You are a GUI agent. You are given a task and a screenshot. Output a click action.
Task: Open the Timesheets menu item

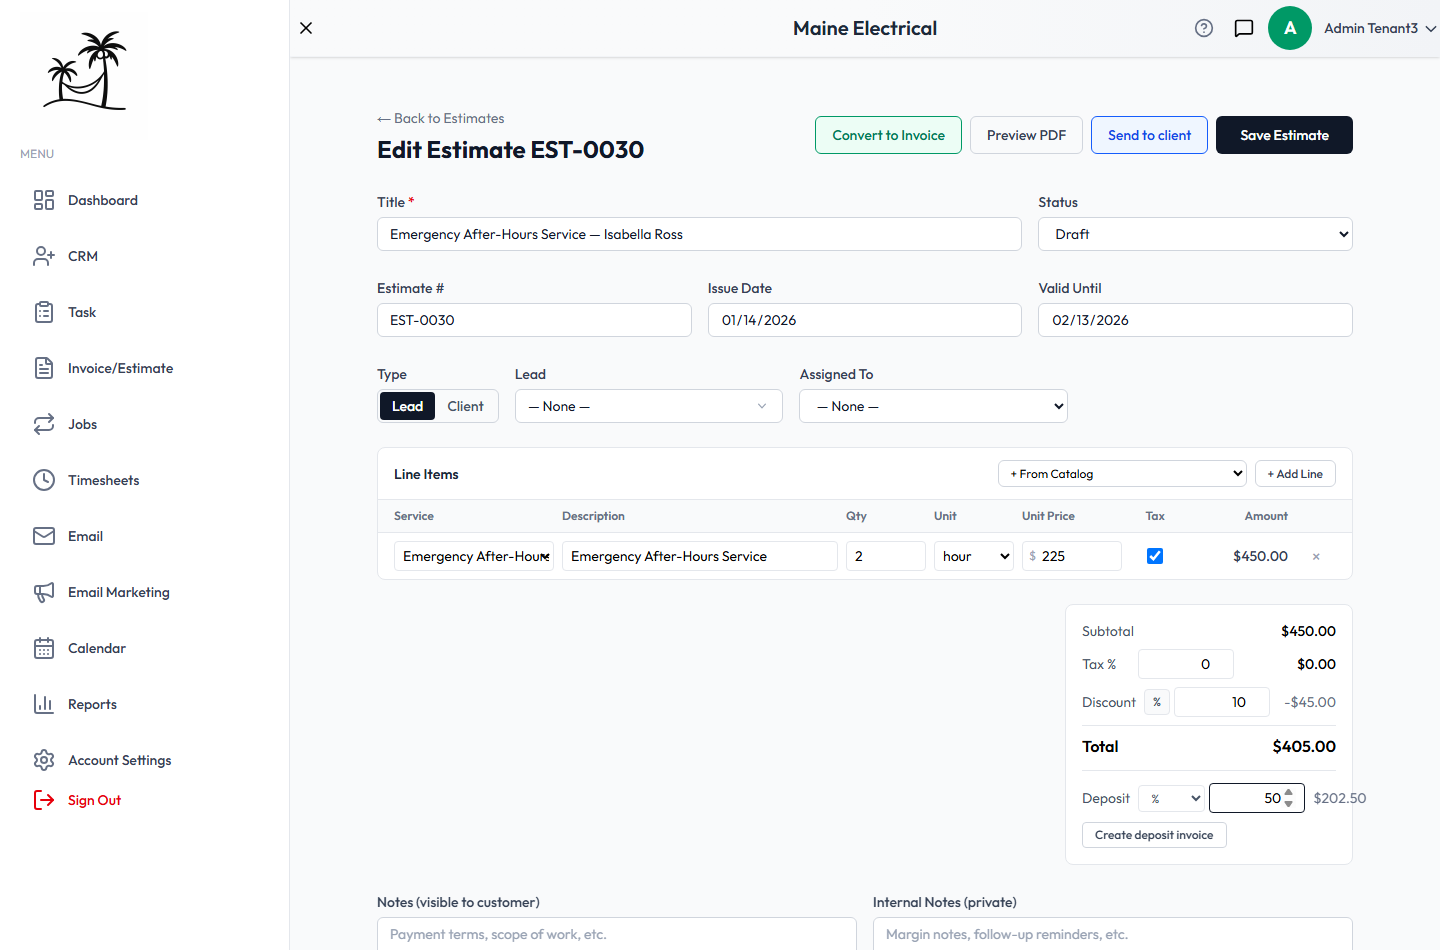(x=104, y=480)
